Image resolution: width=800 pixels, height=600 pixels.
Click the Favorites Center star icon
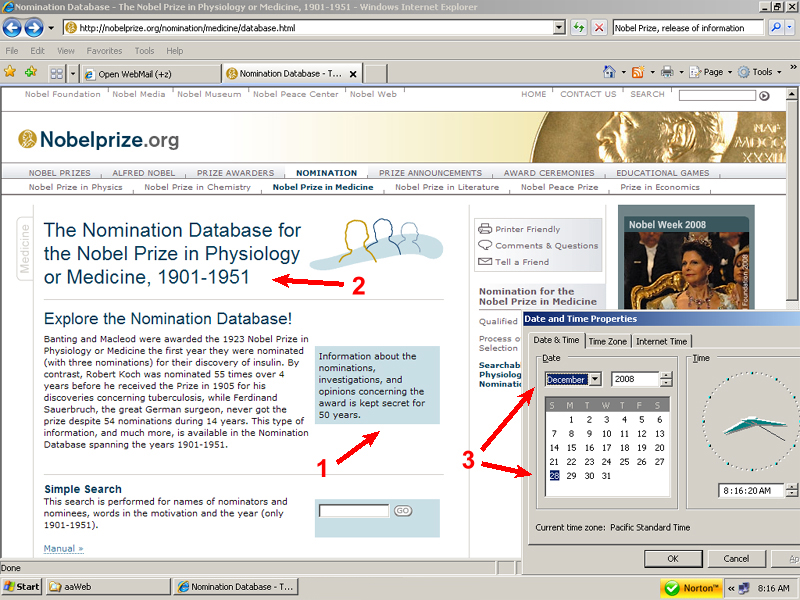tap(10, 72)
